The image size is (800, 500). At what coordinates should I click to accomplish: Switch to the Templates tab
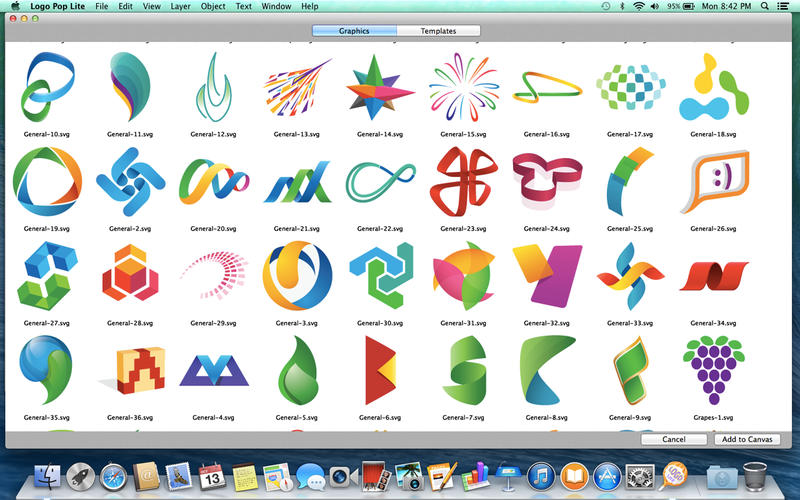tap(438, 31)
